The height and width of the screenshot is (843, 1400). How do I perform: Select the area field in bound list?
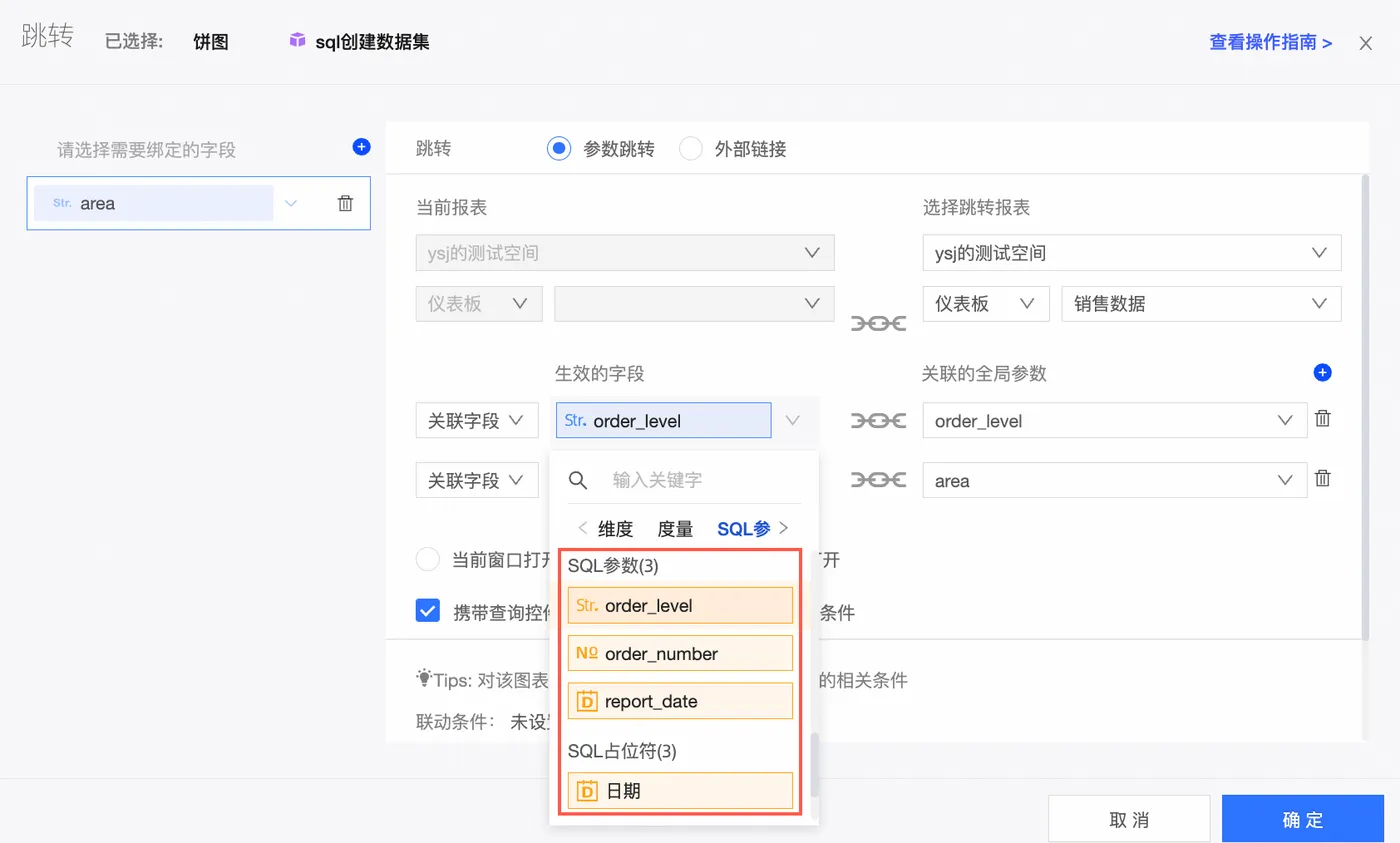(x=154, y=203)
